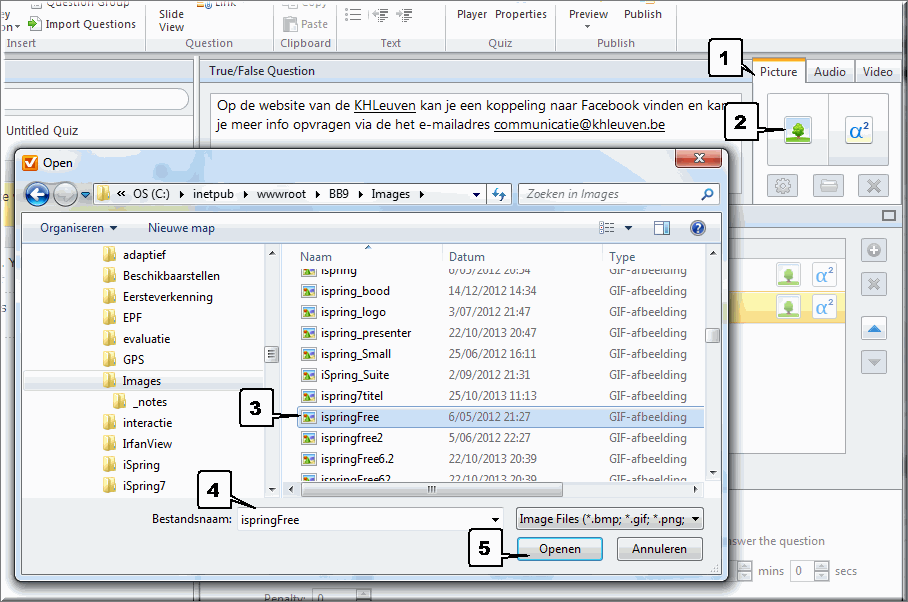Open the recent locations dropdown arrow

85,194
